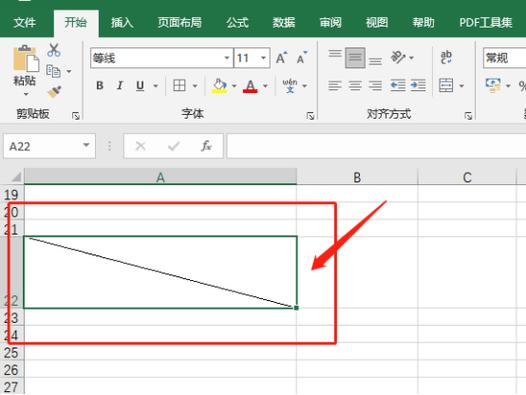Switch to 帮助 tab
The height and width of the screenshot is (395, 526).
coord(423,22)
